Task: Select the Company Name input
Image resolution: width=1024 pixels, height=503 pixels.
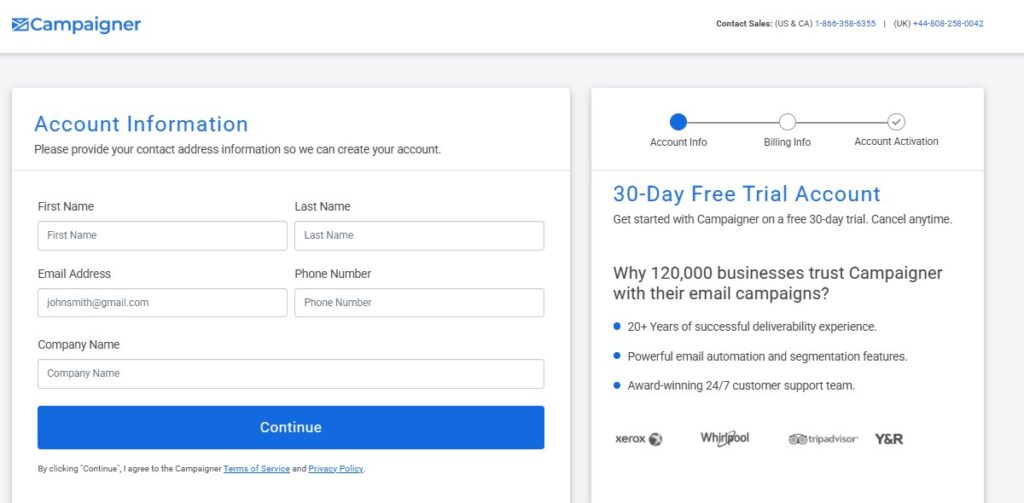Action: tap(291, 374)
